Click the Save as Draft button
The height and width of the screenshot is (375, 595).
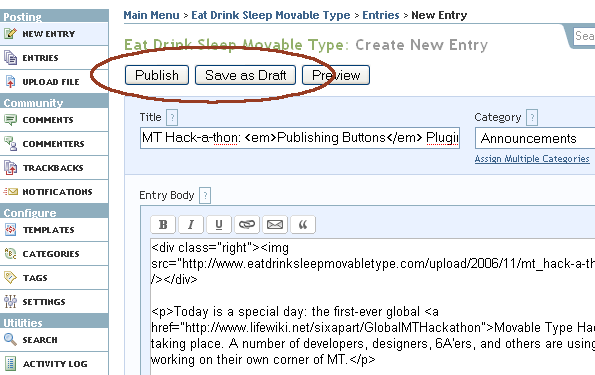point(246,75)
